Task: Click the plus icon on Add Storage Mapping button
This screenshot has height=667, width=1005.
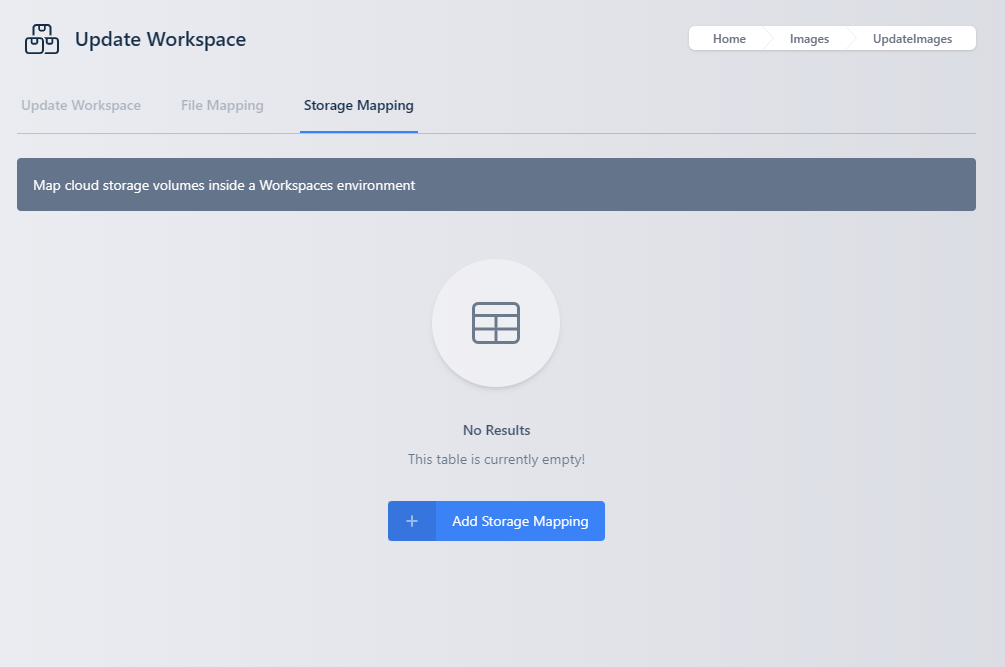Action: [x=412, y=520]
